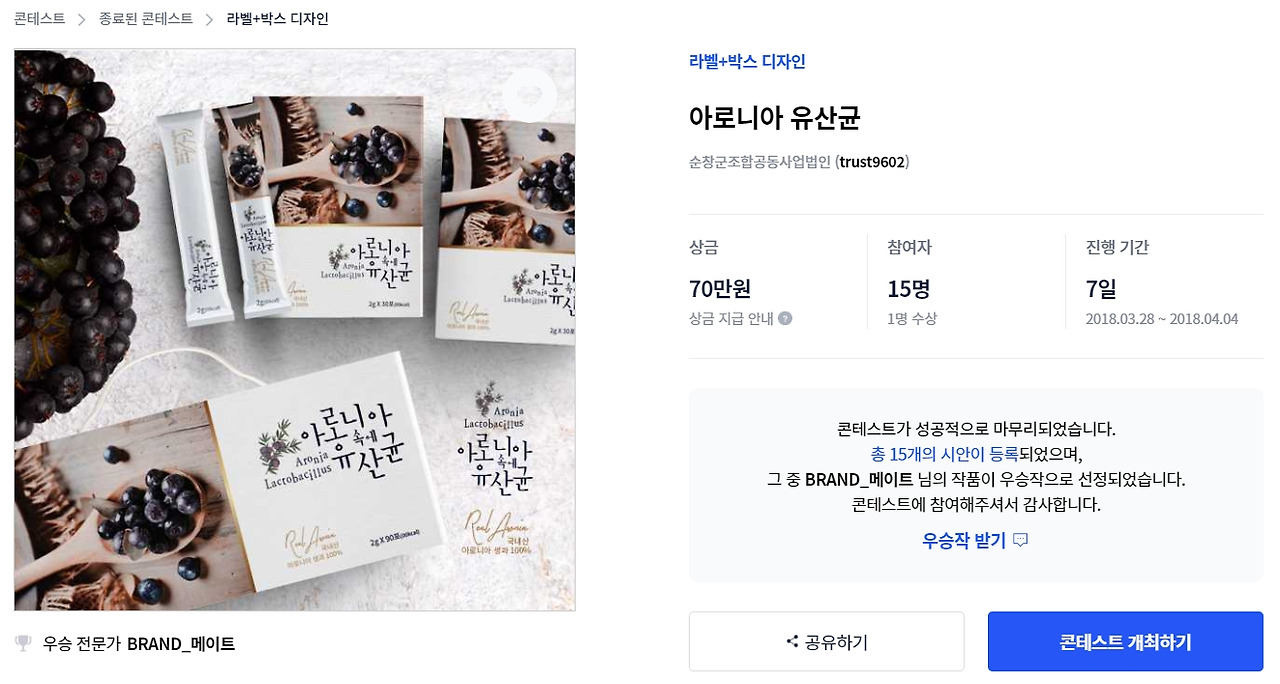Open the trust9602 host profile

pyautogui.click(x=872, y=161)
